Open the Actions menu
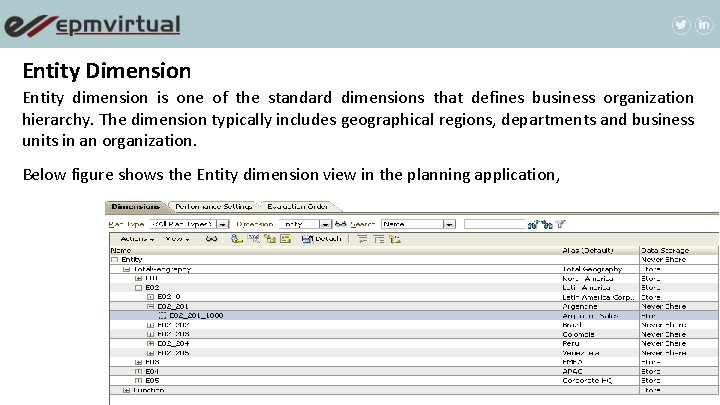 coord(137,239)
